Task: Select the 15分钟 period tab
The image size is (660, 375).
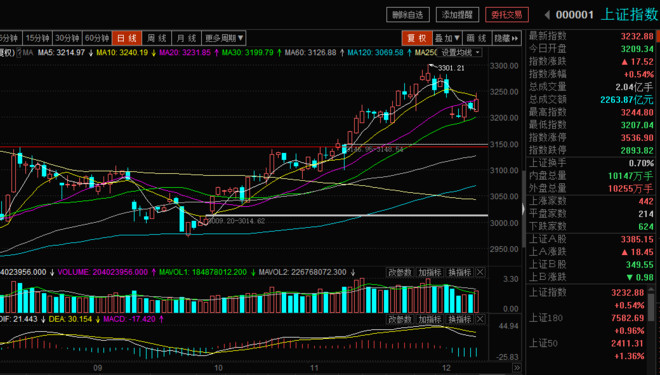Action: [x=37, y=38]
